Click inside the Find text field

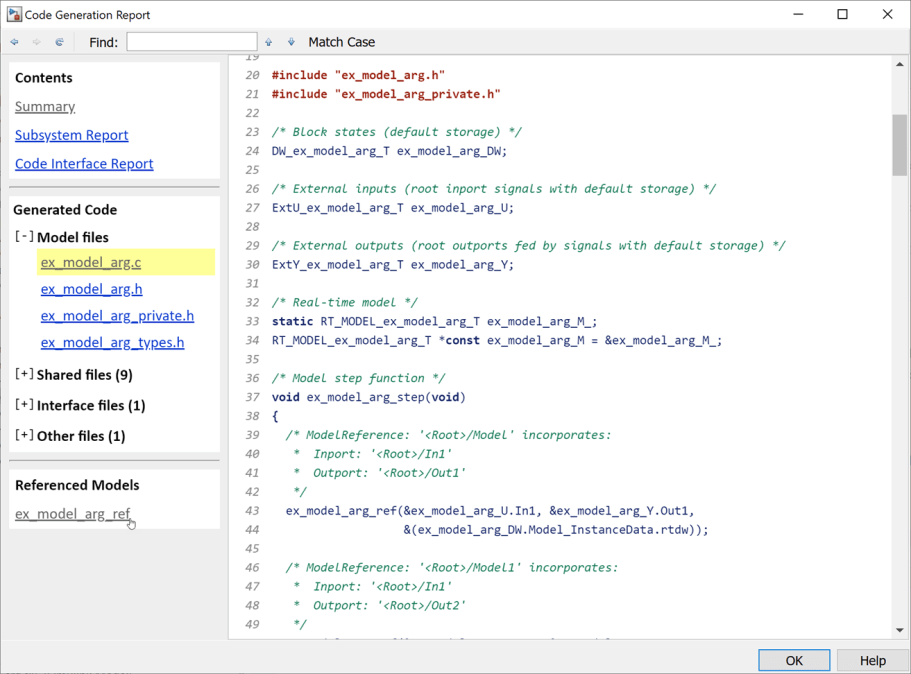191,42
